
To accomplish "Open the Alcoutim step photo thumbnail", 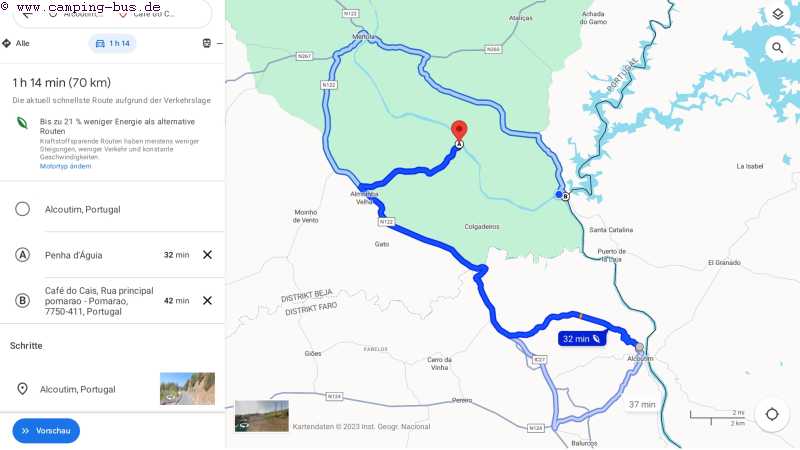I will click(187, 389).
